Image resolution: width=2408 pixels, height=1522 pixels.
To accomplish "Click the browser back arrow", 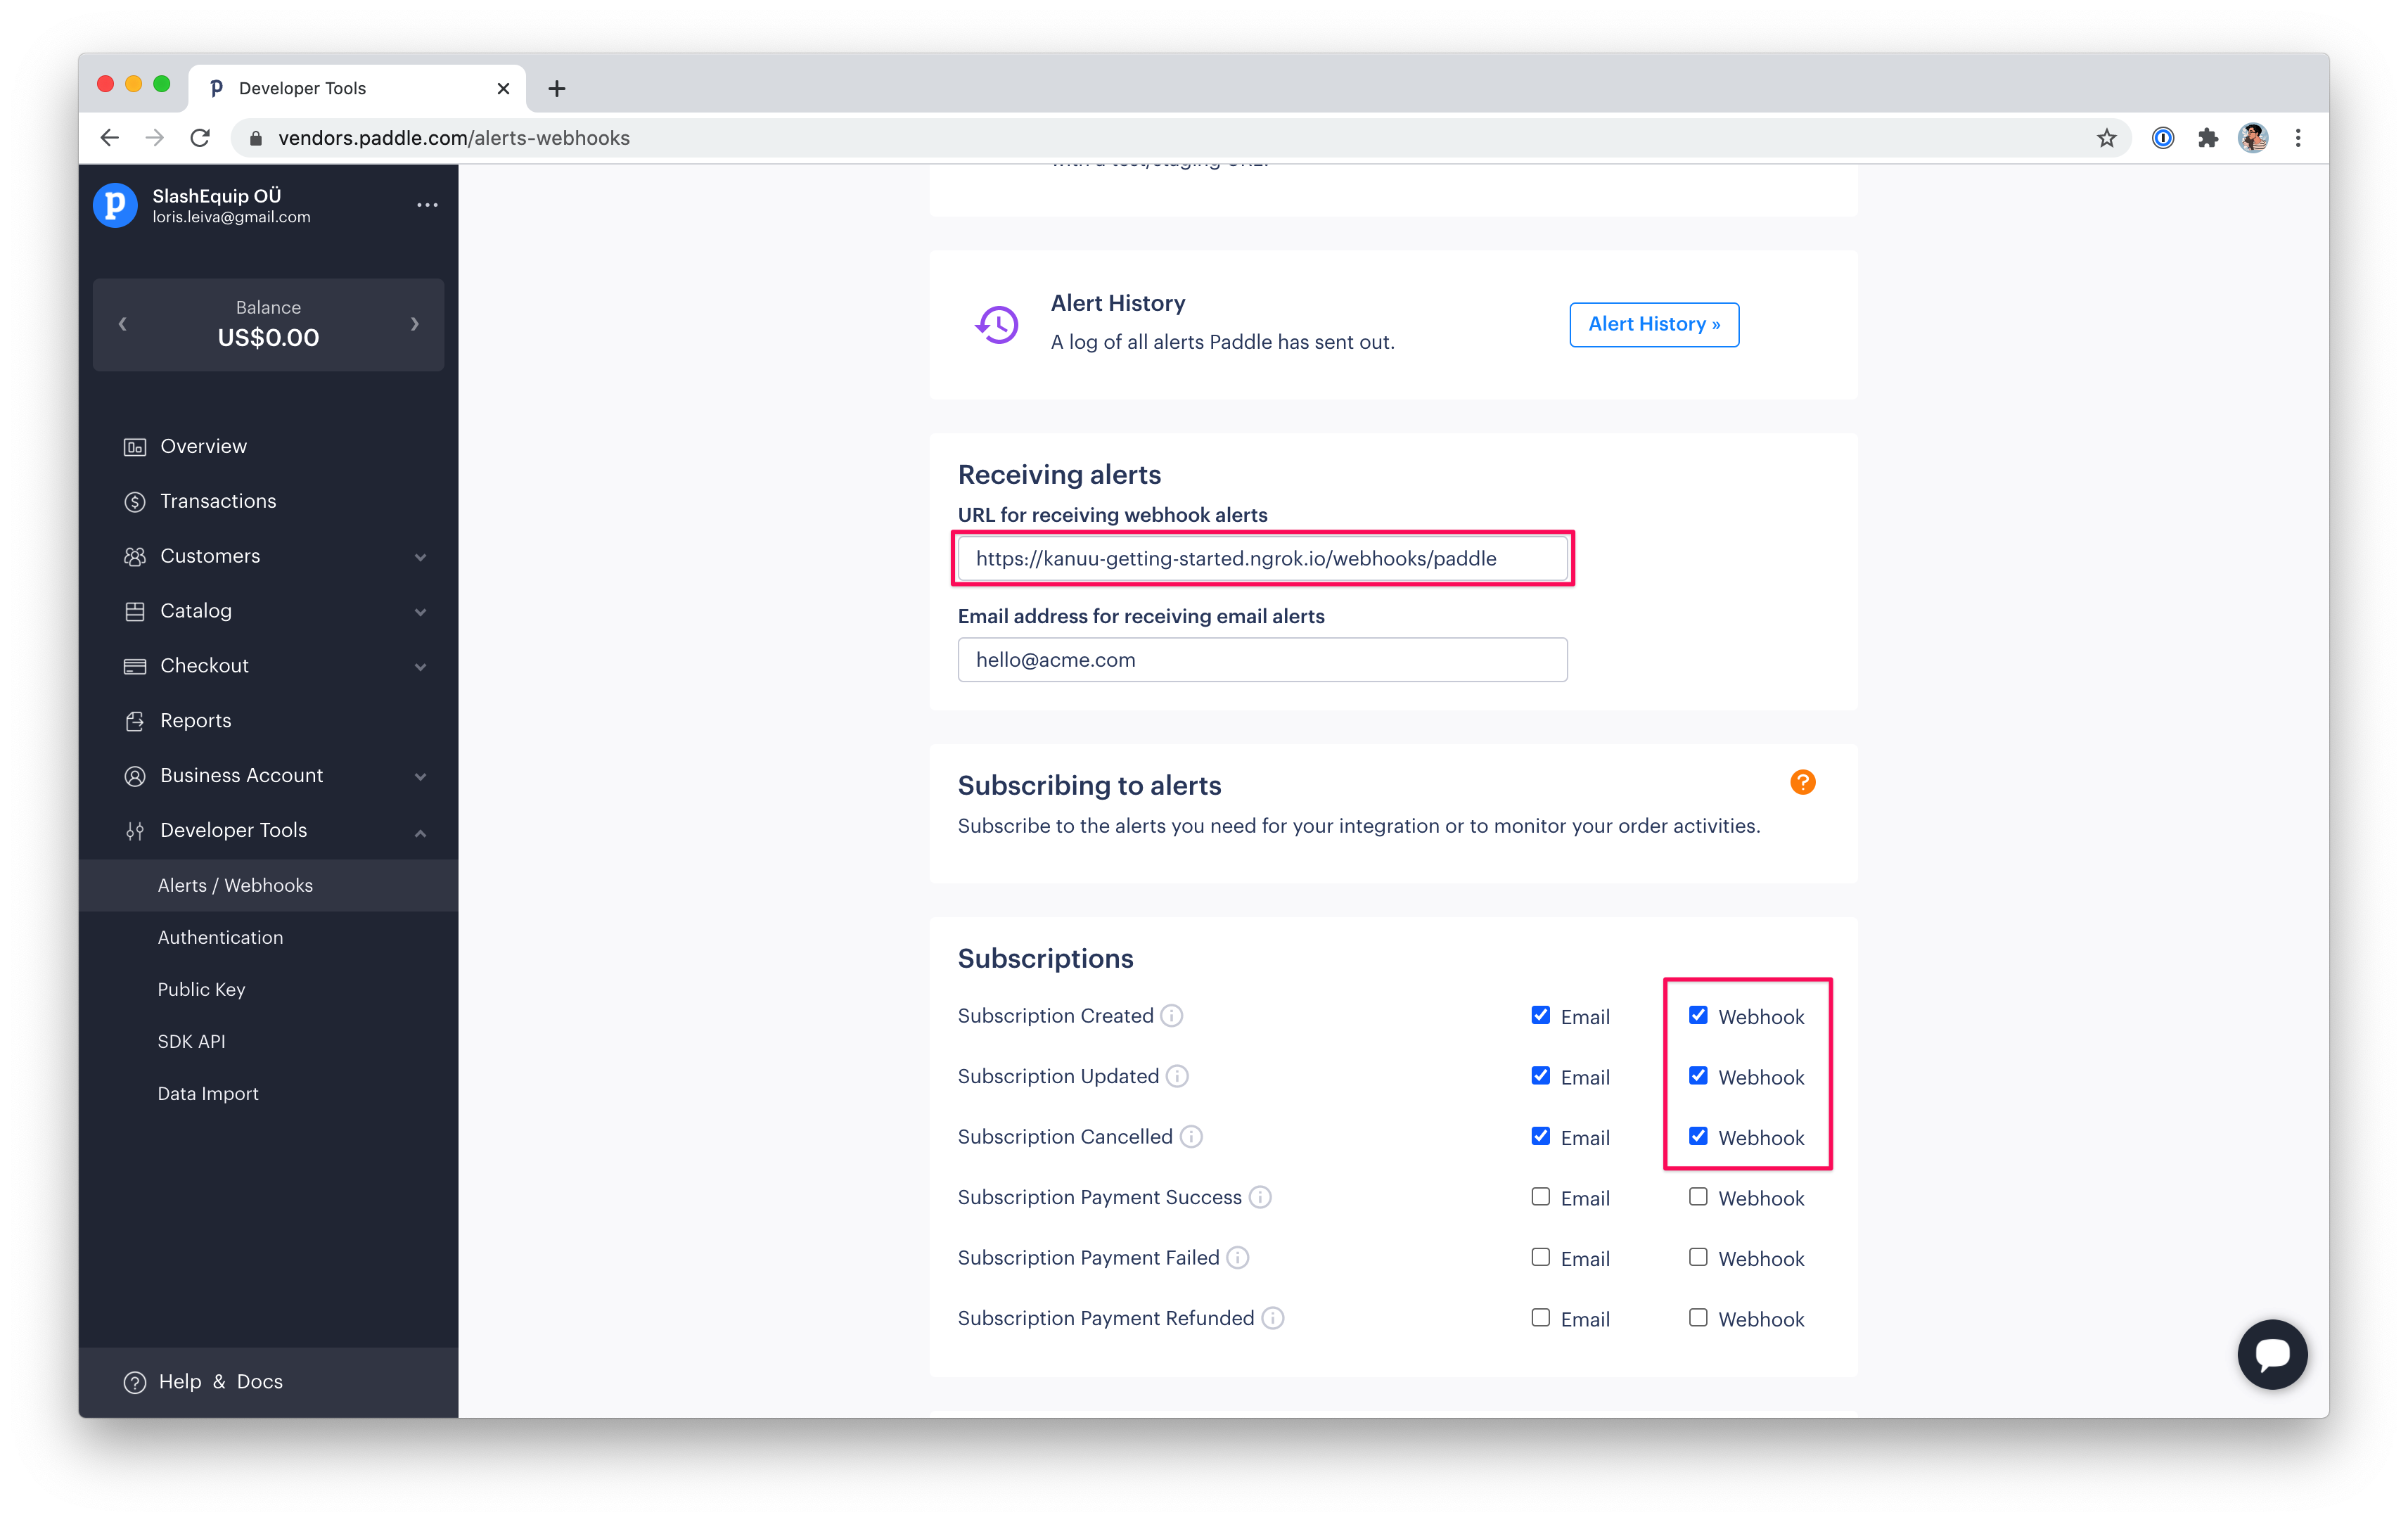I will [x=110, y=138].
